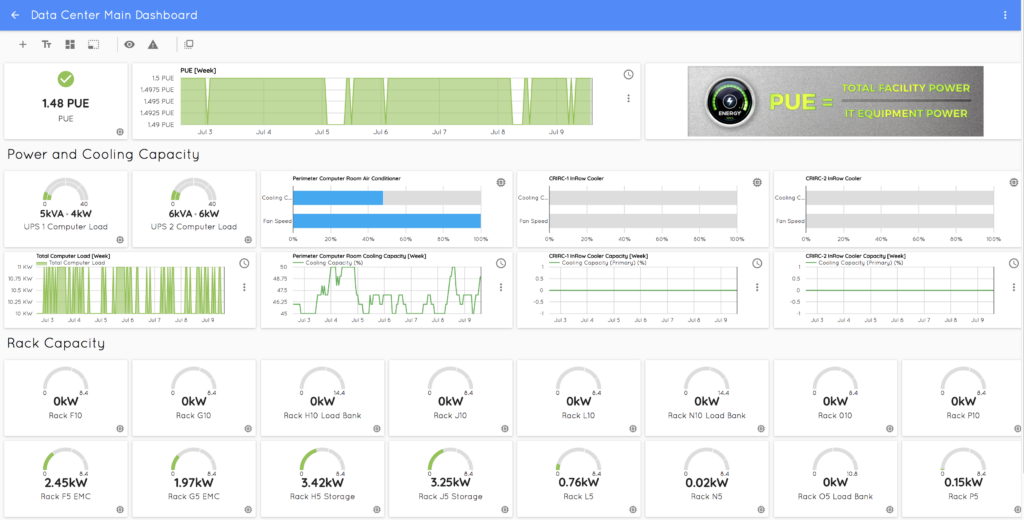
Task: Click the duplicate dashboard icon in toolbar
Action: pos(189,44)
